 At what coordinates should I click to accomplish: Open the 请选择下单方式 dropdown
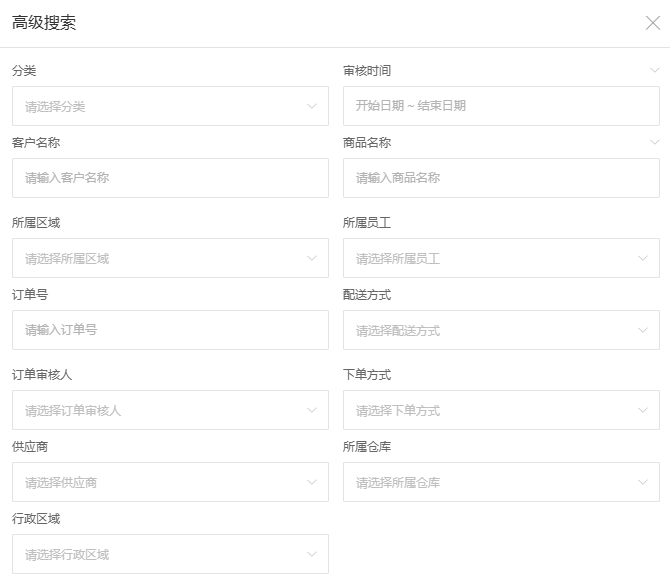pyautogui.click(x=501, y=410)
